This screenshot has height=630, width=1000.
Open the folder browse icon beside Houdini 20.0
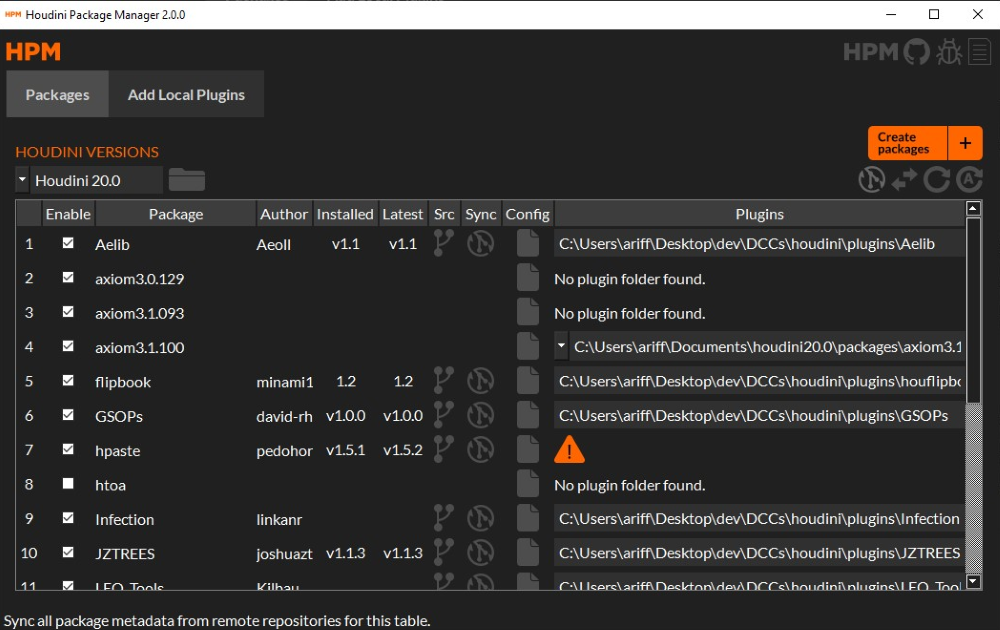[188, 179]
